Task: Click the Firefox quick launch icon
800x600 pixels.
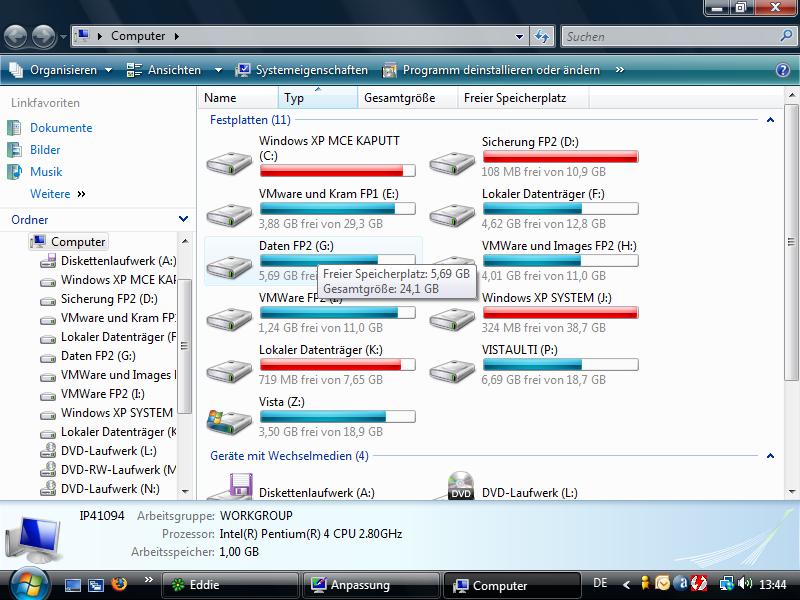Action: pos(120,585)
